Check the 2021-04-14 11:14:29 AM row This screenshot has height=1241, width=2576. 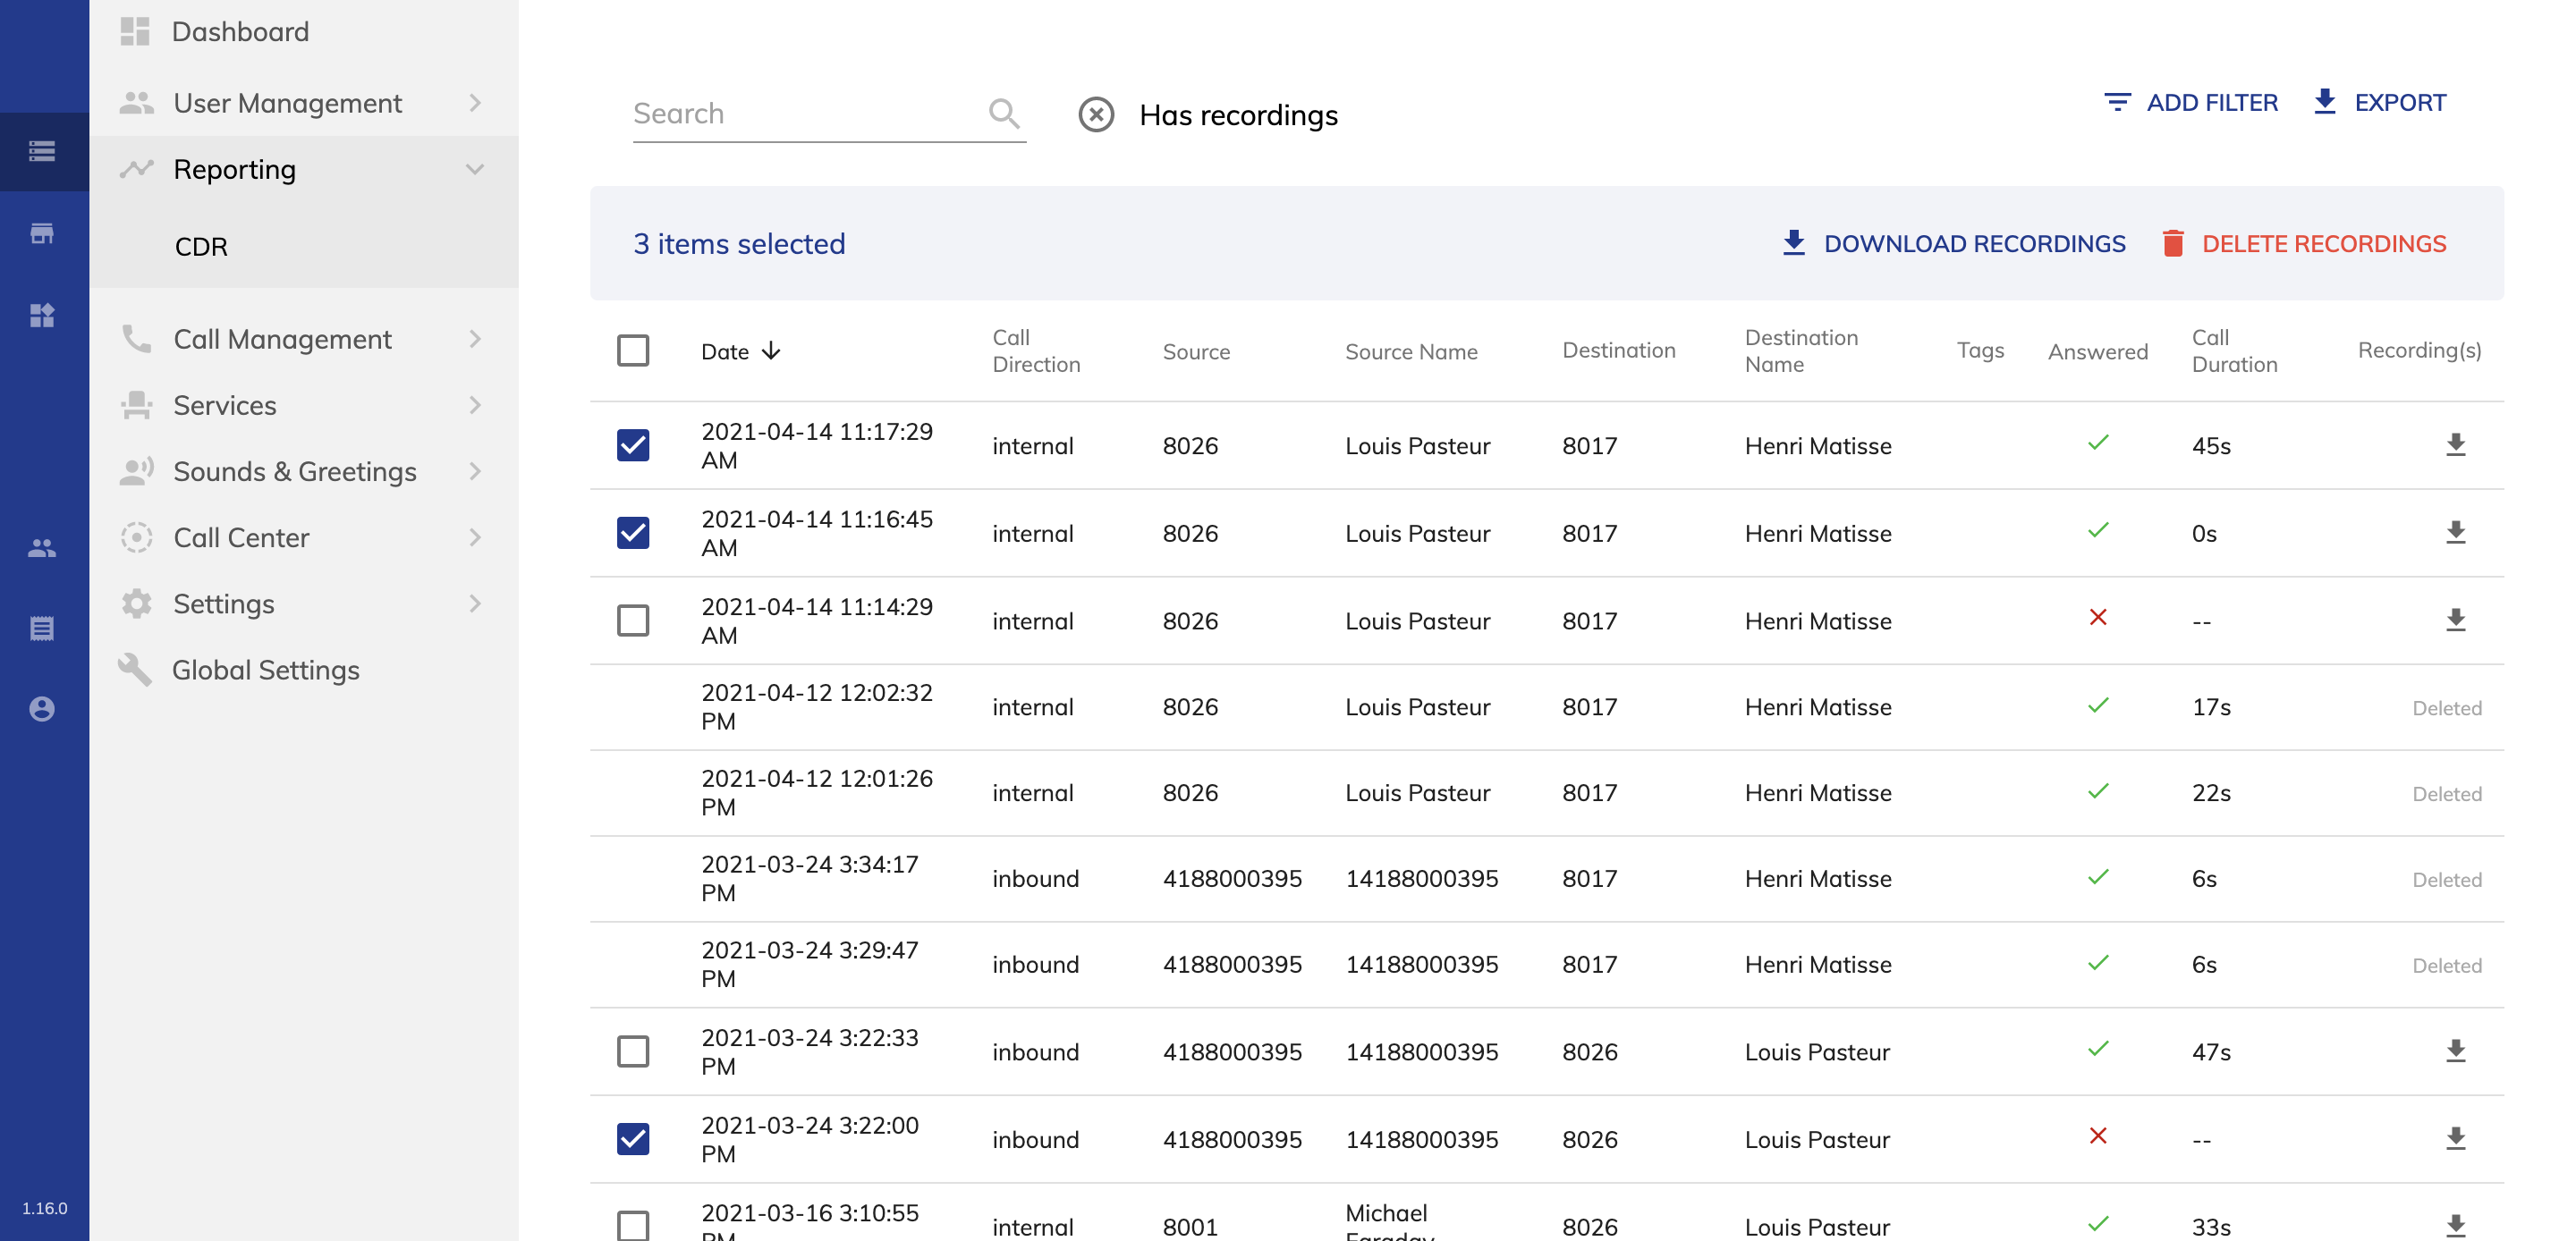(633, 620)
